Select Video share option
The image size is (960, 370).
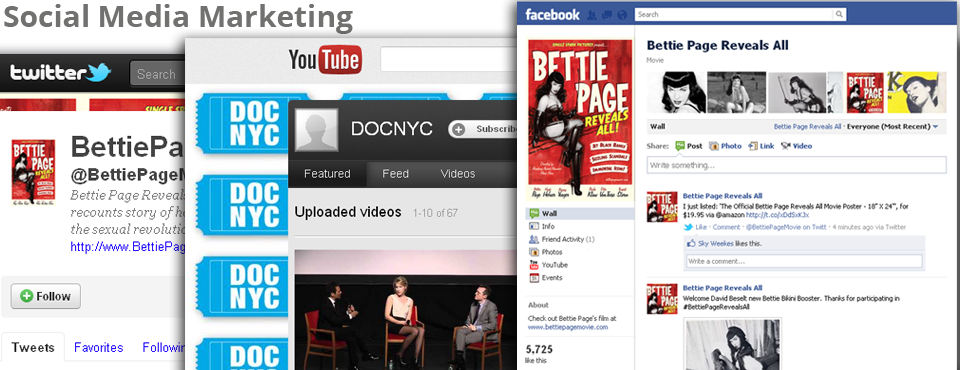click(796, 146)
